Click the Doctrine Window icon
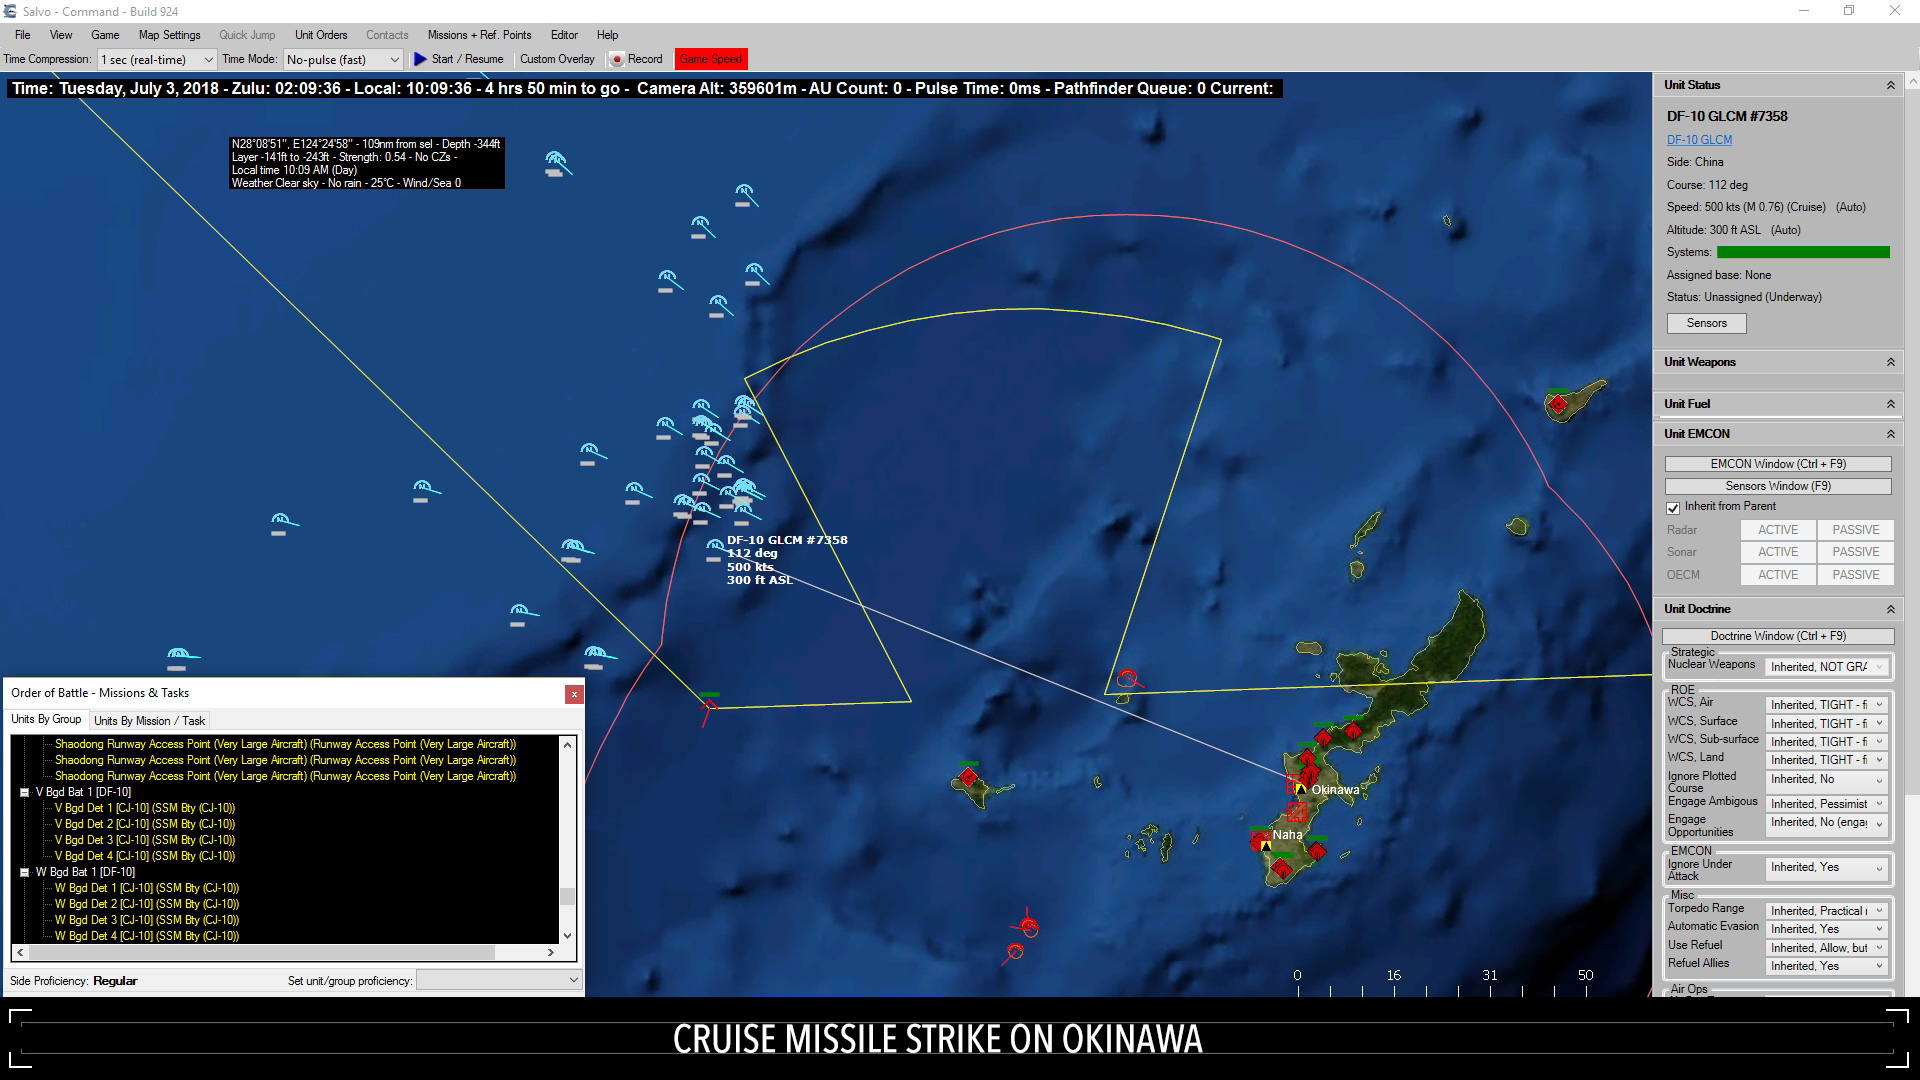The width and height of the screenshot is (1920, 1080). tap(1779, 636)
